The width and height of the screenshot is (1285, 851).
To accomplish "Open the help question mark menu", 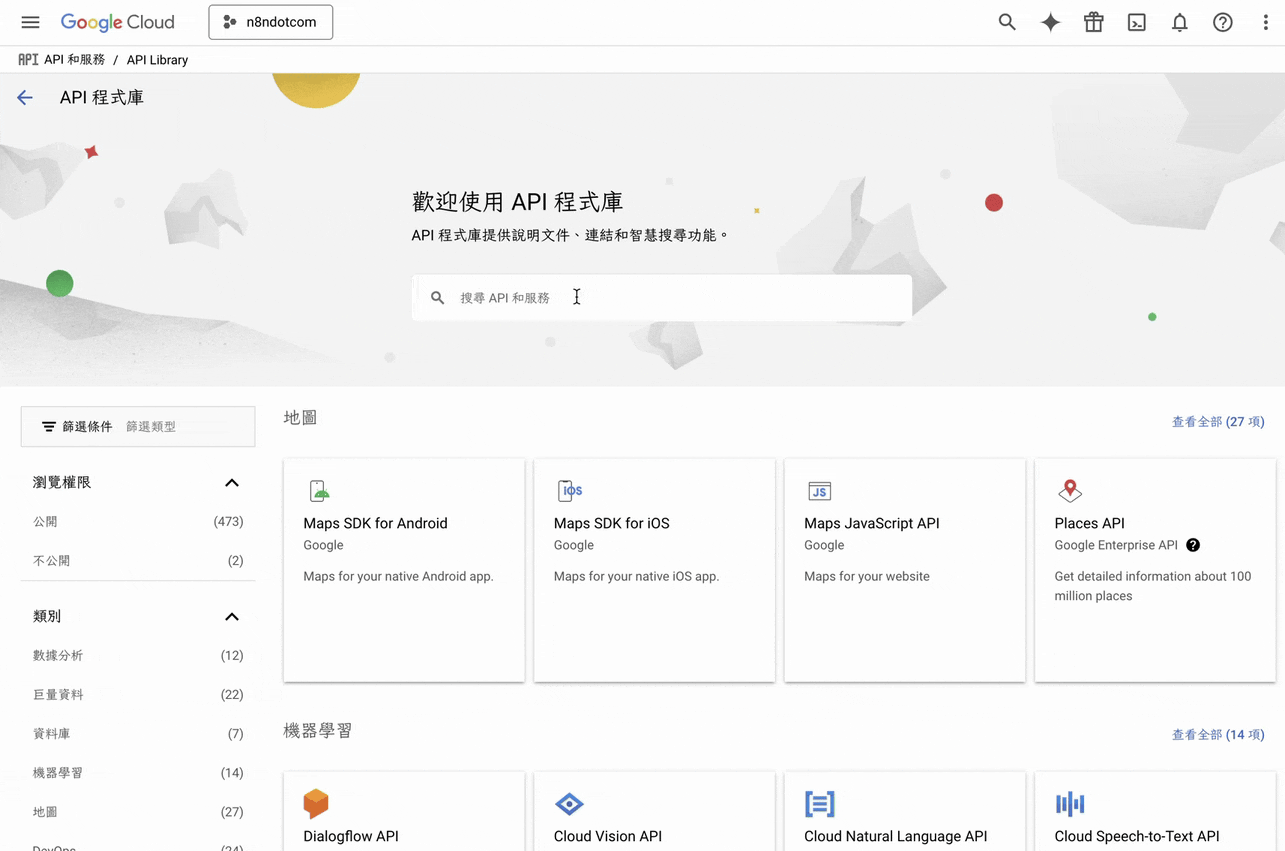I will point(1223,22).
